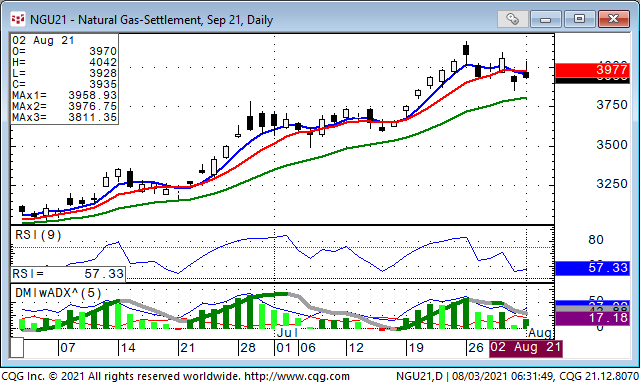Click the 07 date axis label
The image size is (640, 384).
tap(68, 348)
